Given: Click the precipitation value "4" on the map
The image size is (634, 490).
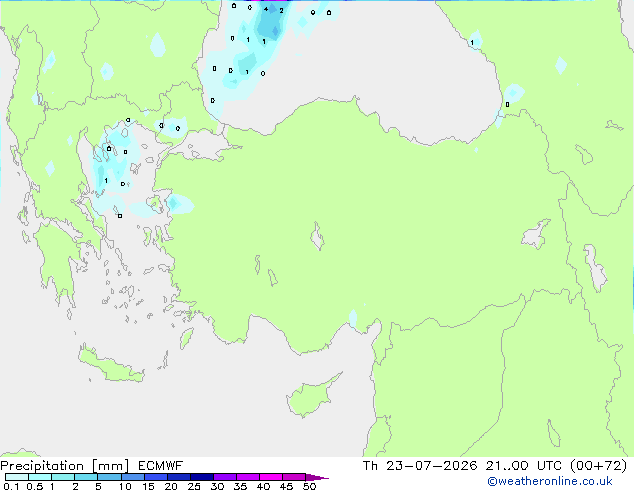Looking at the screenshot, I should (x=266, y=9).
